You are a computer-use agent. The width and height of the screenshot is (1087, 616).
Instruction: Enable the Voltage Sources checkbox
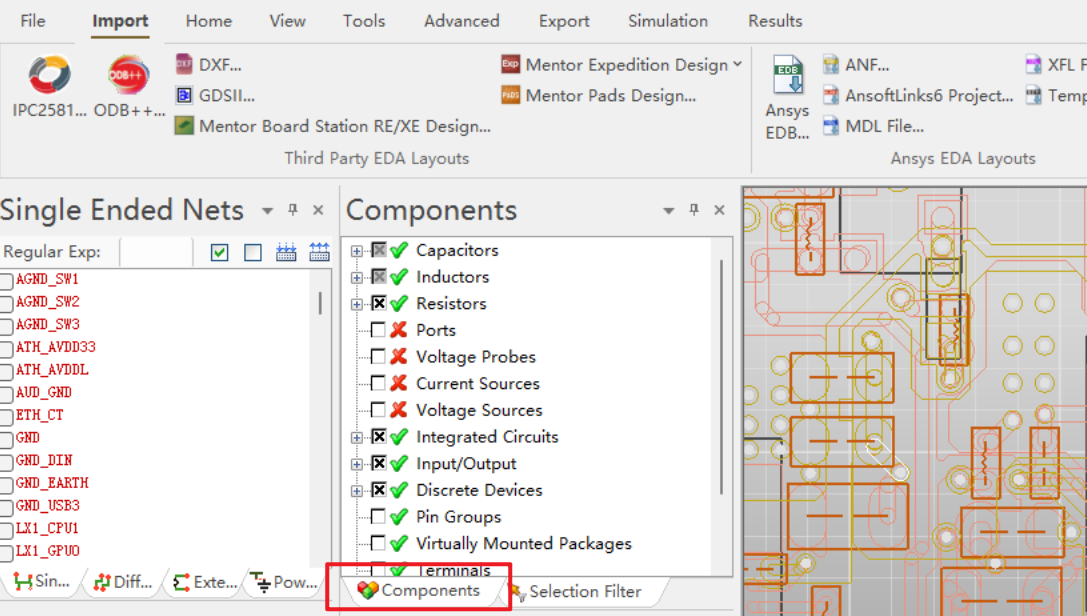[379, 410]
